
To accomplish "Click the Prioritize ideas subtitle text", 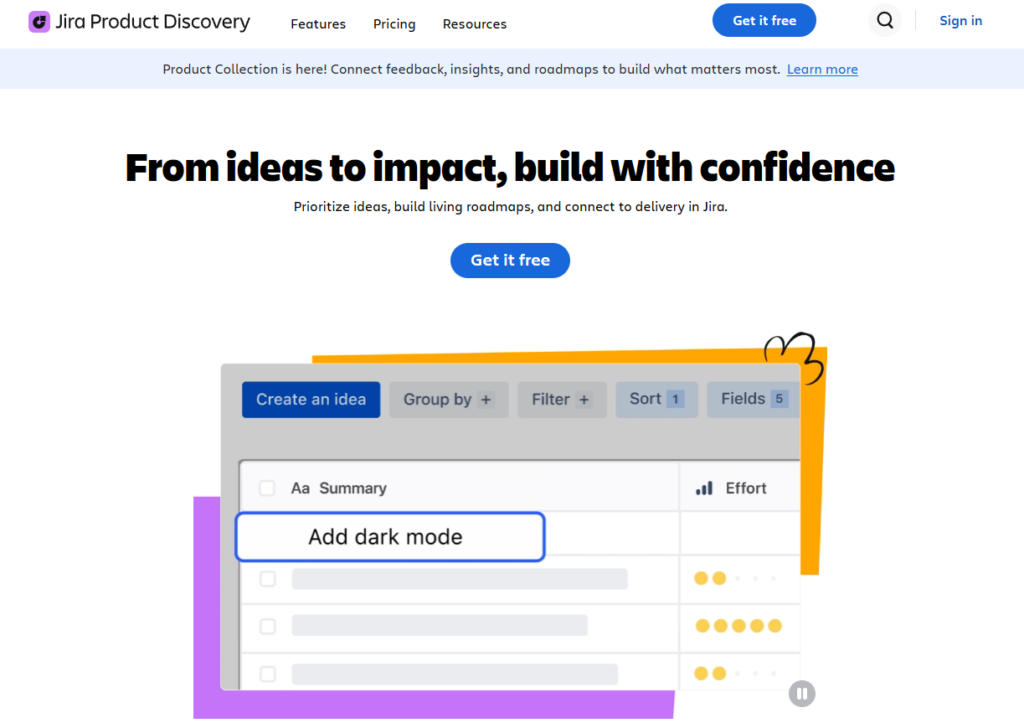I will tap(510, 207).
